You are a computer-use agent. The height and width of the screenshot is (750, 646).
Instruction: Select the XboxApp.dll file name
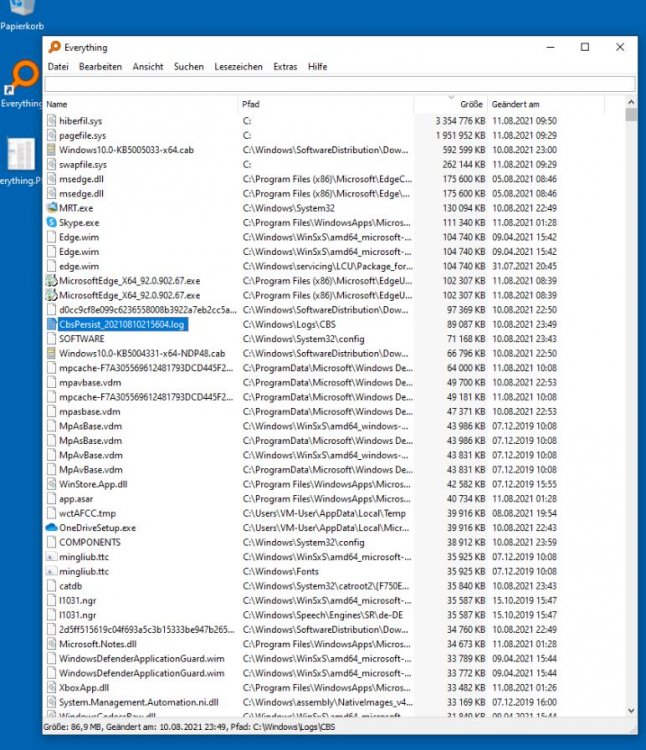84,687
